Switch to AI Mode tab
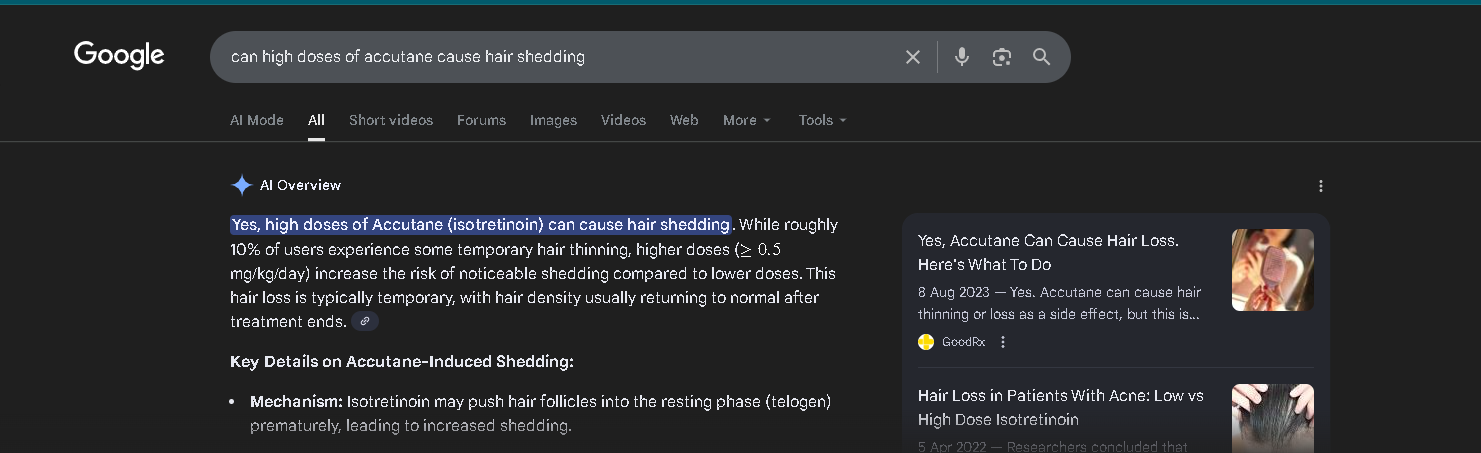The image size is (1481, 453). (257, 120)
